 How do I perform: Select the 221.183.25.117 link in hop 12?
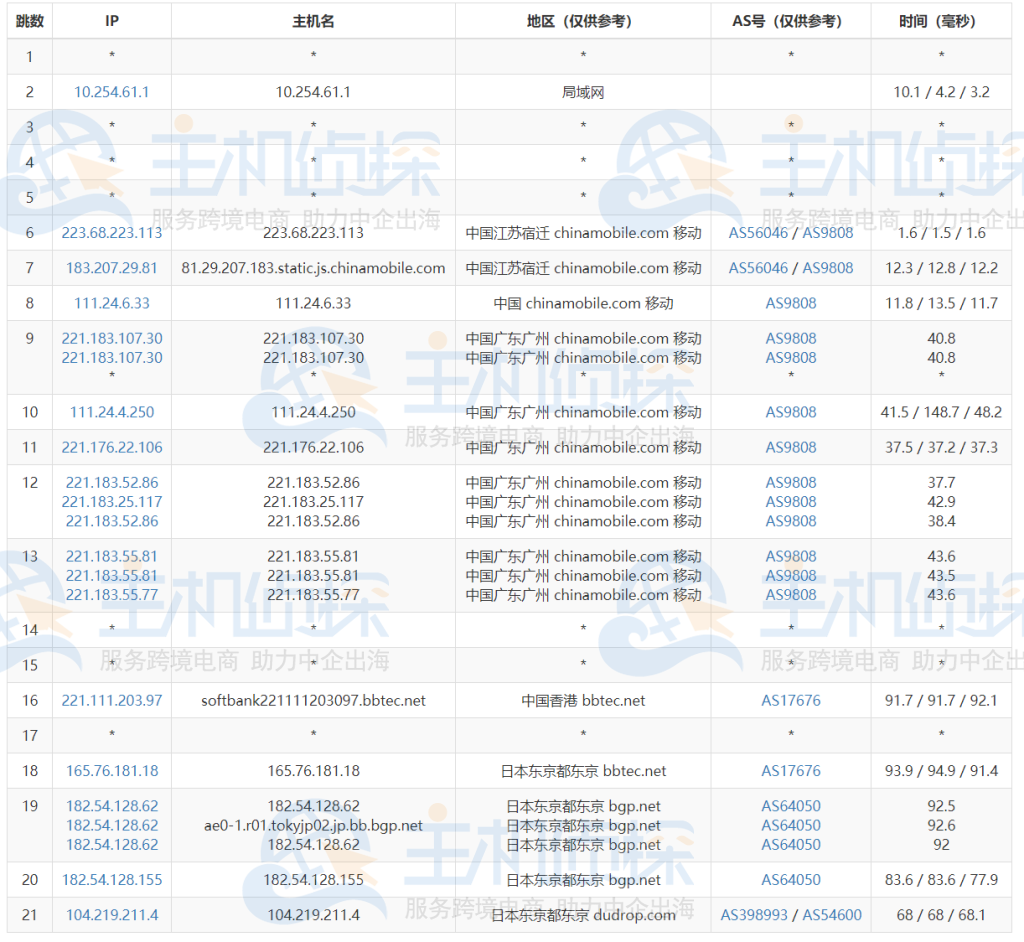[111, 501]
